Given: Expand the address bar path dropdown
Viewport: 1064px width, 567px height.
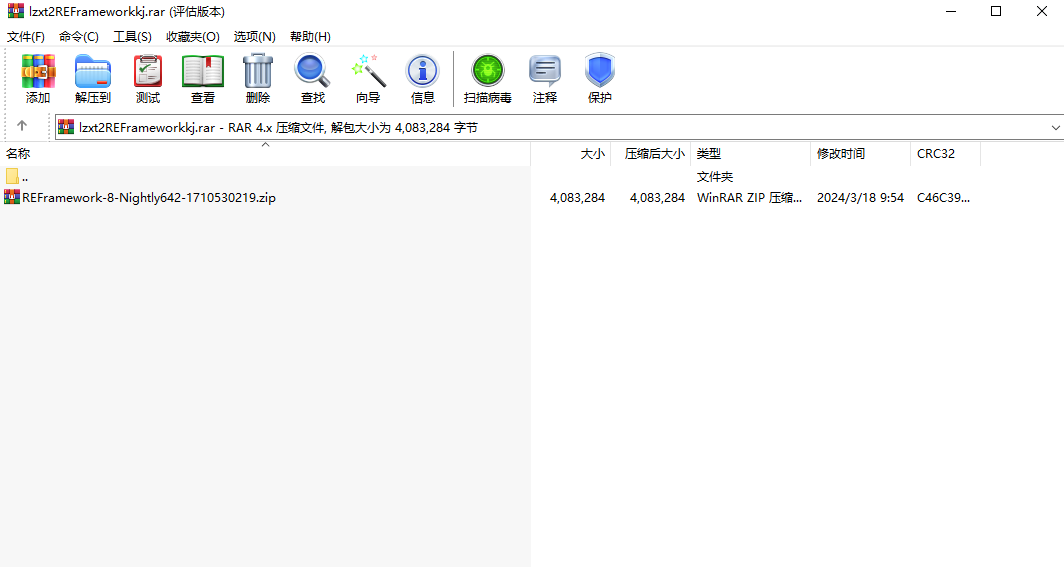Looking at the screenshot, I should pos(1055,128).
